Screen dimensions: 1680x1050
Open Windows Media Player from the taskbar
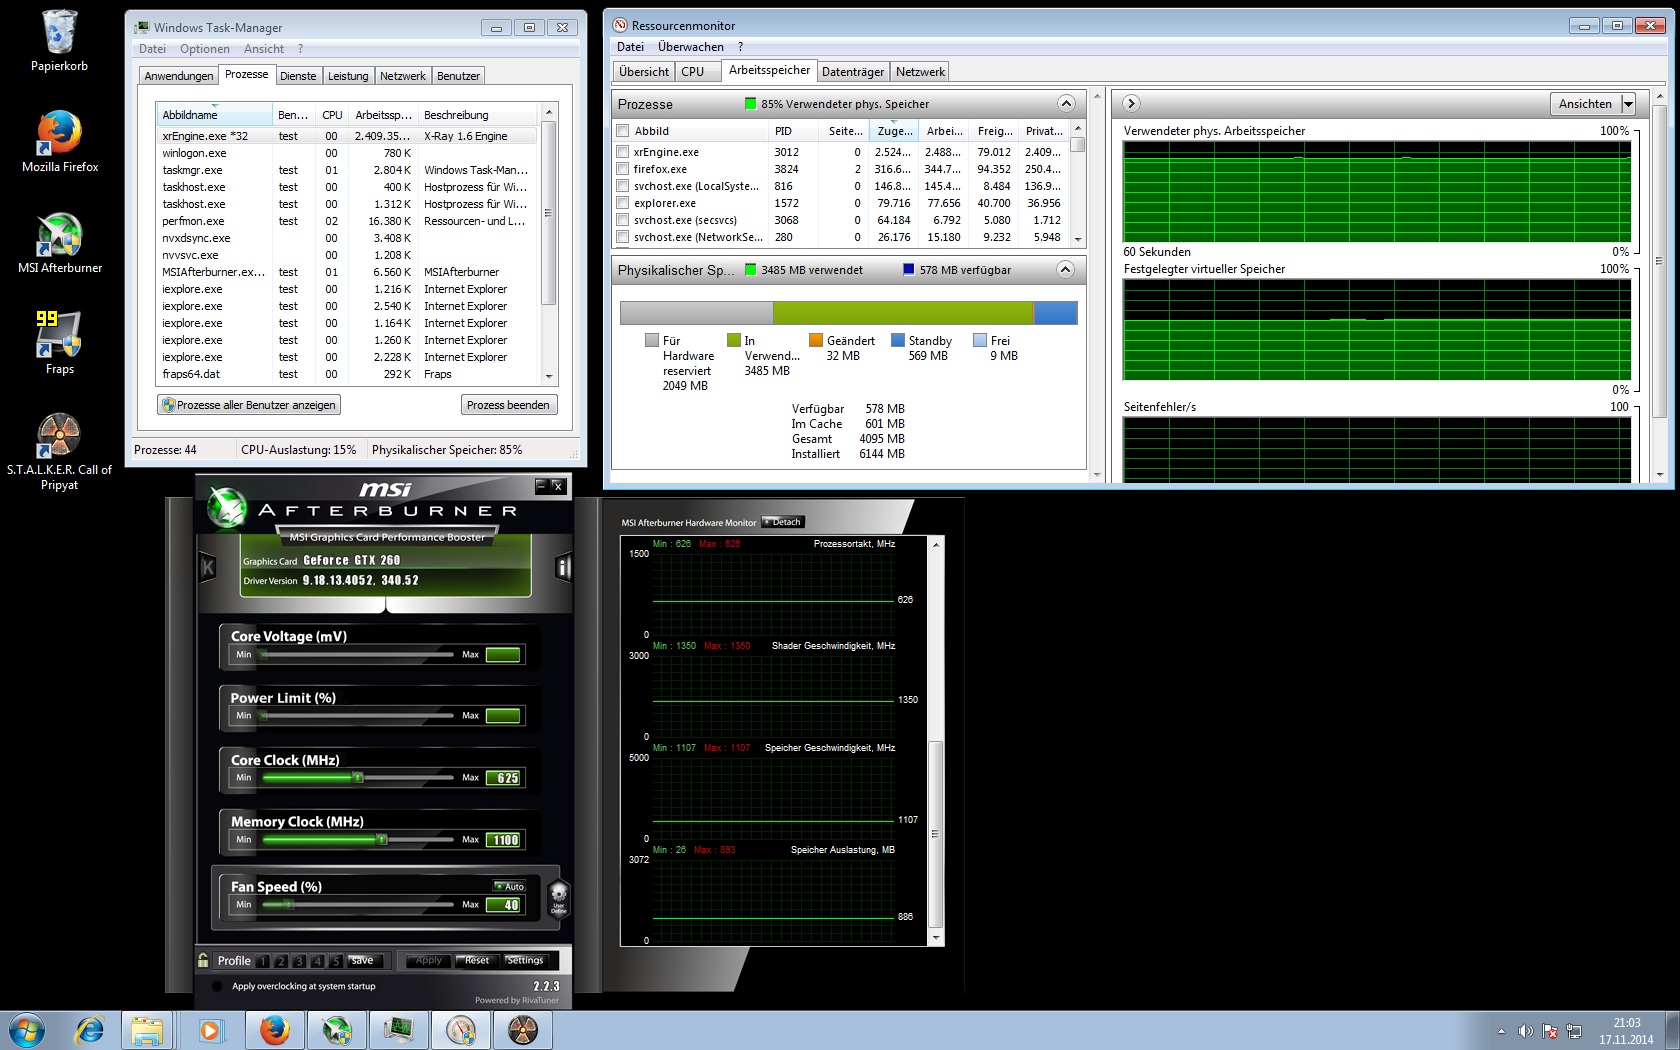[x=210, y=1030]
